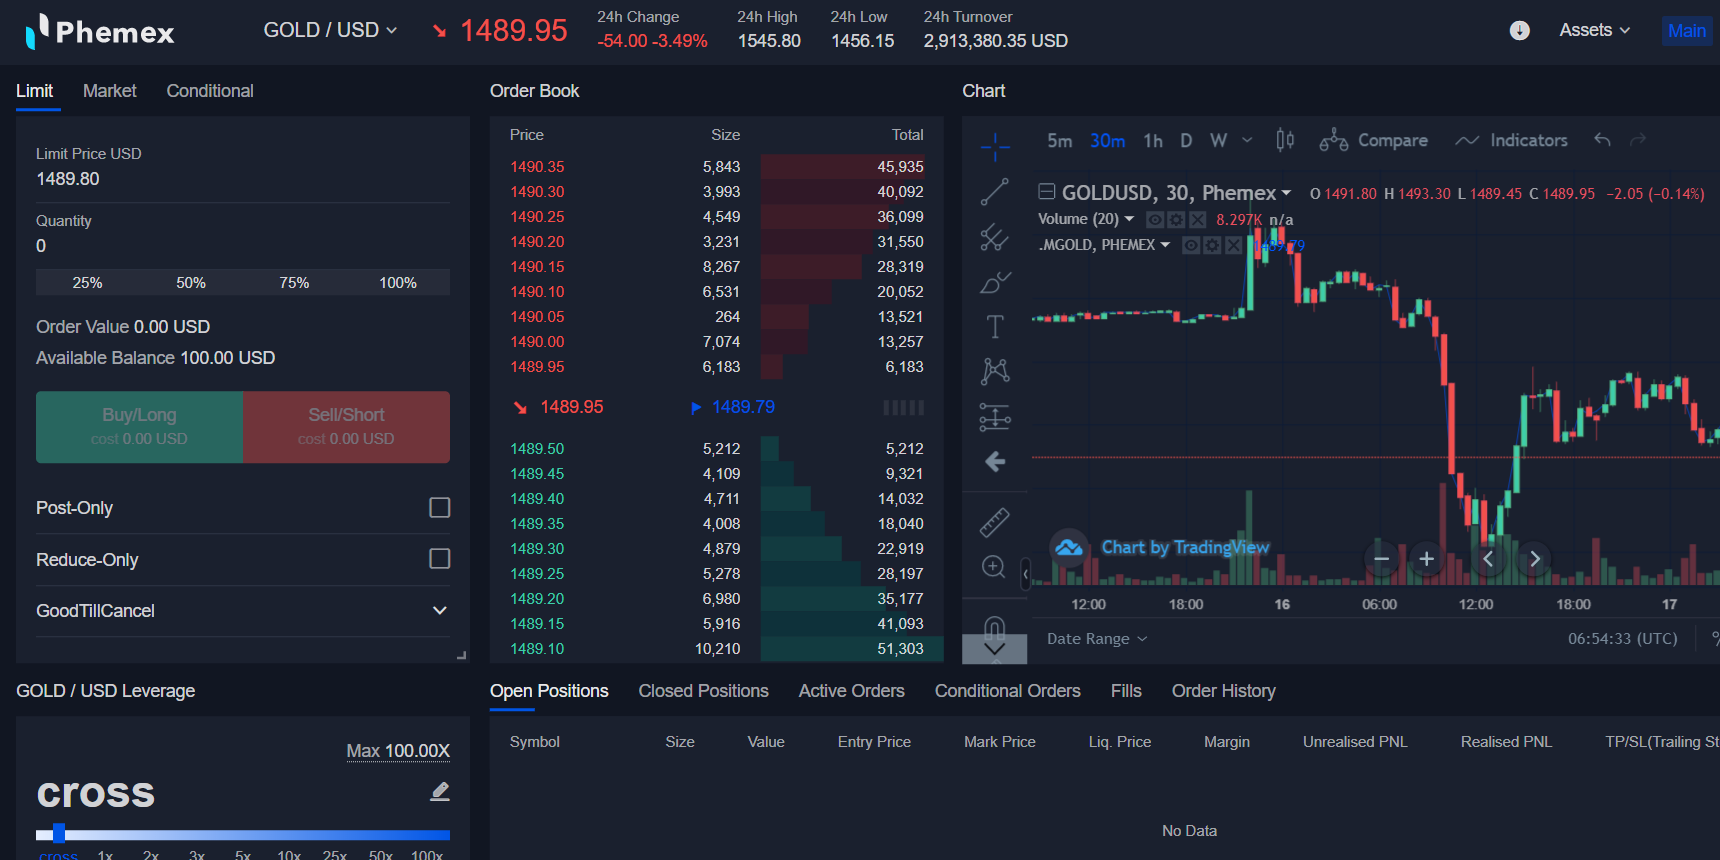This screenshot has width=1720, height=860.
Task: Click the Limit Price USD field
Action: 243,179
